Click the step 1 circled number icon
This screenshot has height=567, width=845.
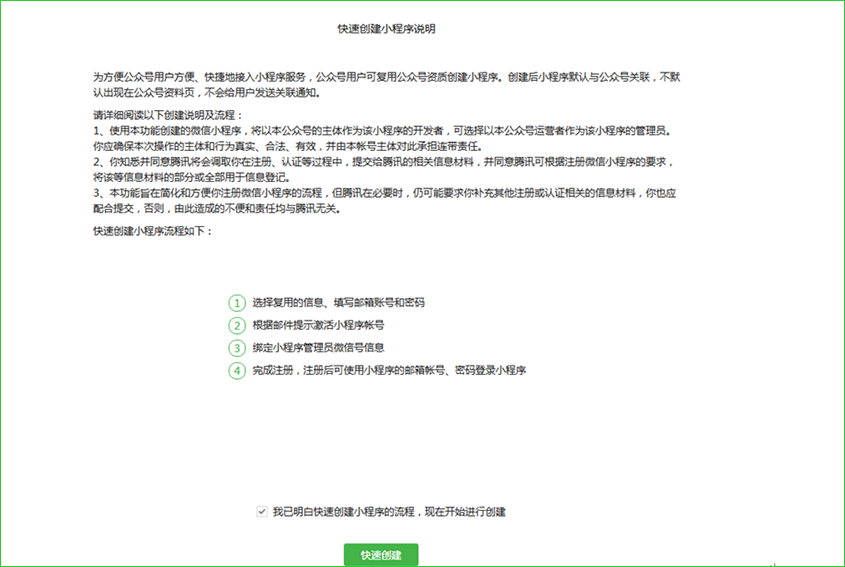pos(237,302)
